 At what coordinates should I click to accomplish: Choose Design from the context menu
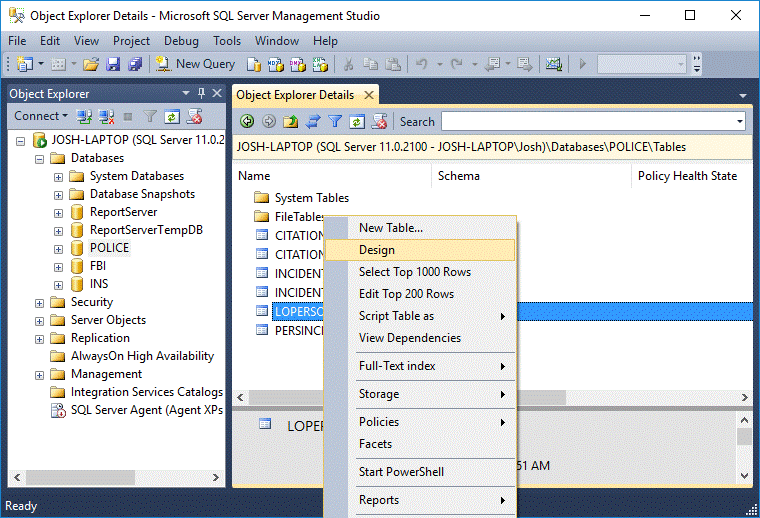(377, 250)
